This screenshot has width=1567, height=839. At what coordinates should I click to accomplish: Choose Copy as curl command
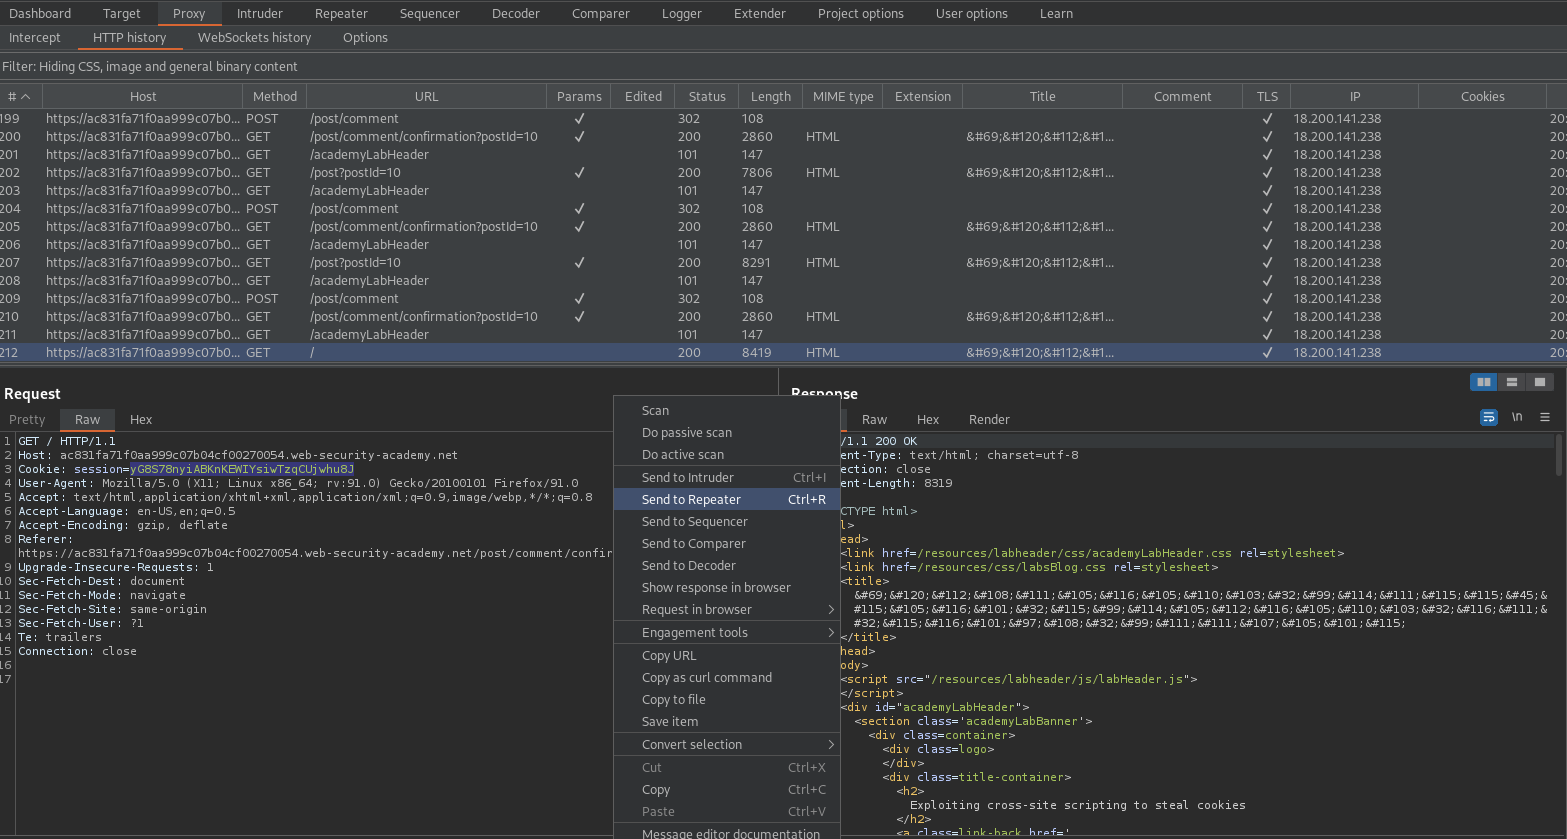727,678
